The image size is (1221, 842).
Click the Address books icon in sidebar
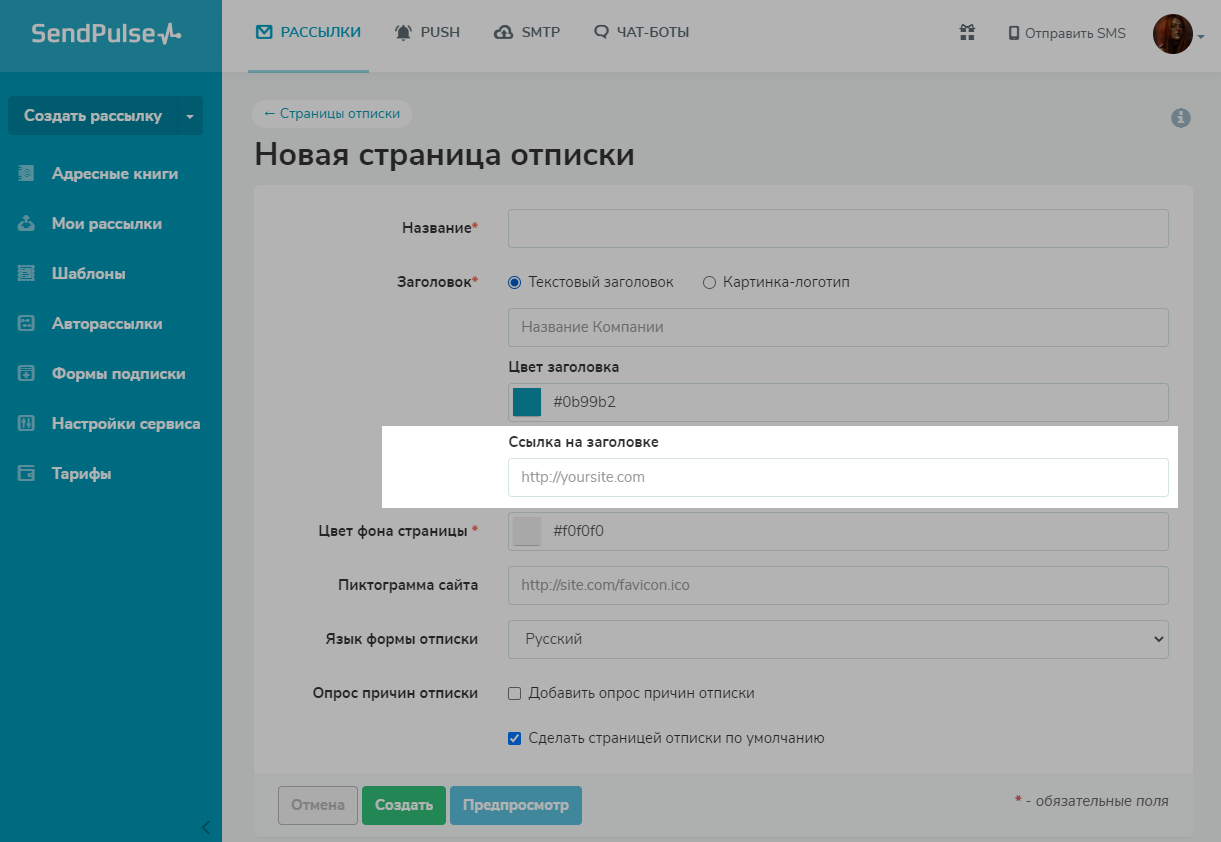(x=27, y=174)
